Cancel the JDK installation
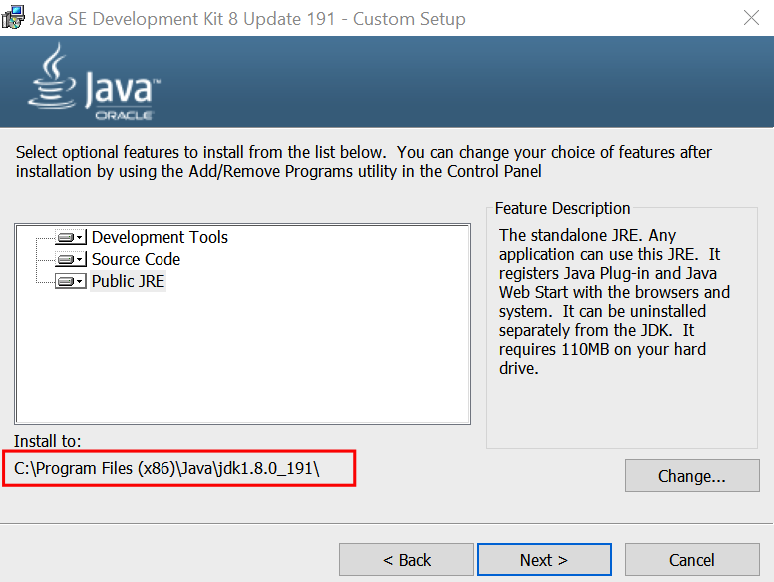This screenshot has height=582, width=774. click(692, 560)
